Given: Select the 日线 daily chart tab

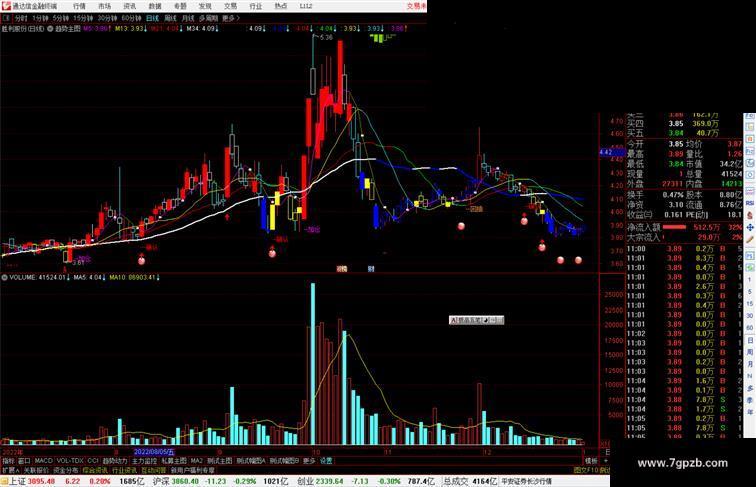Looking at the screenshot, I should click(152, 18).
